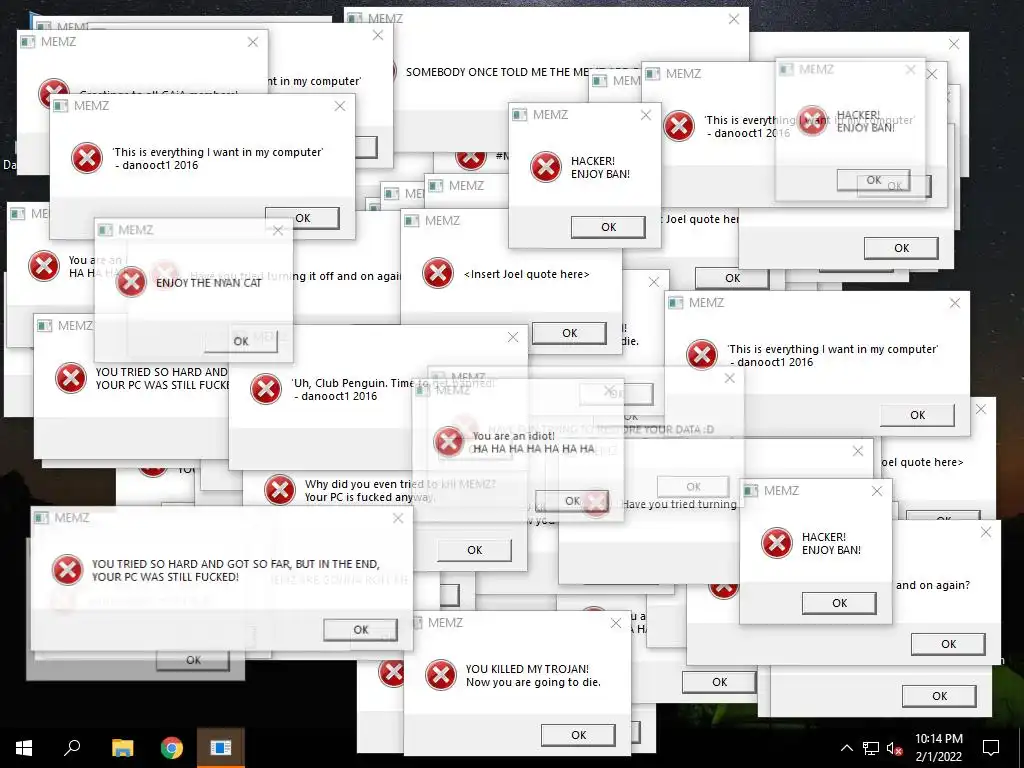Open the notification center icon
Image resolution: width=1024 pixels, height=768 pixels.
click(x=991, y=748)
